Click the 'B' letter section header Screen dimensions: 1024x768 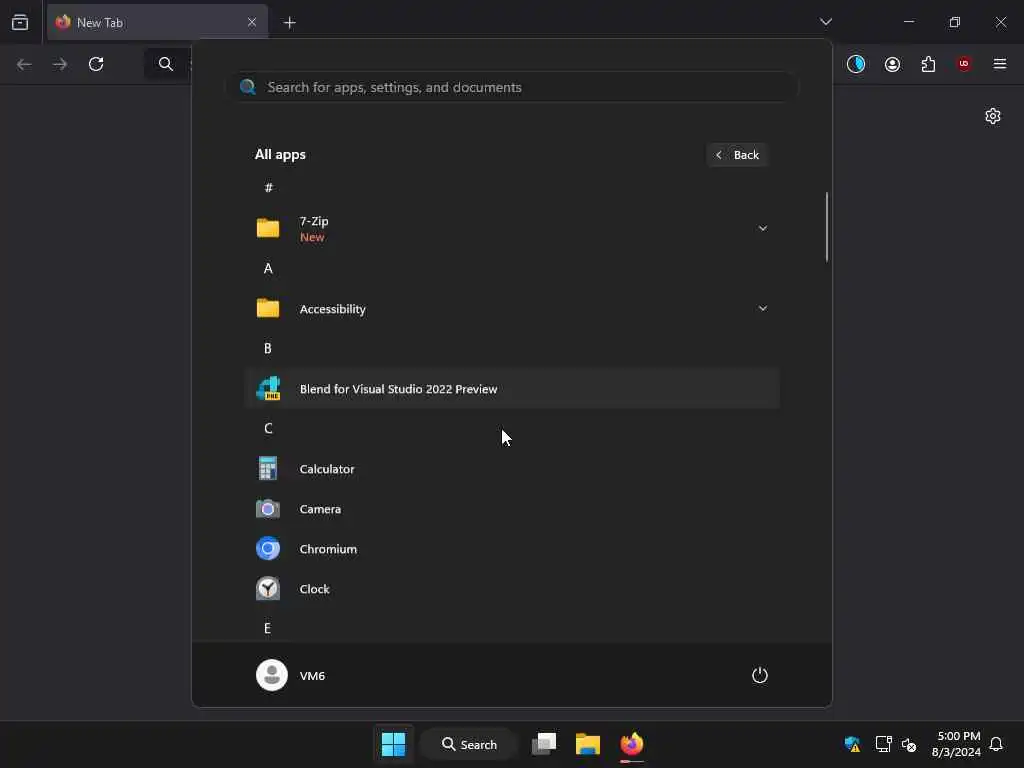268,349
